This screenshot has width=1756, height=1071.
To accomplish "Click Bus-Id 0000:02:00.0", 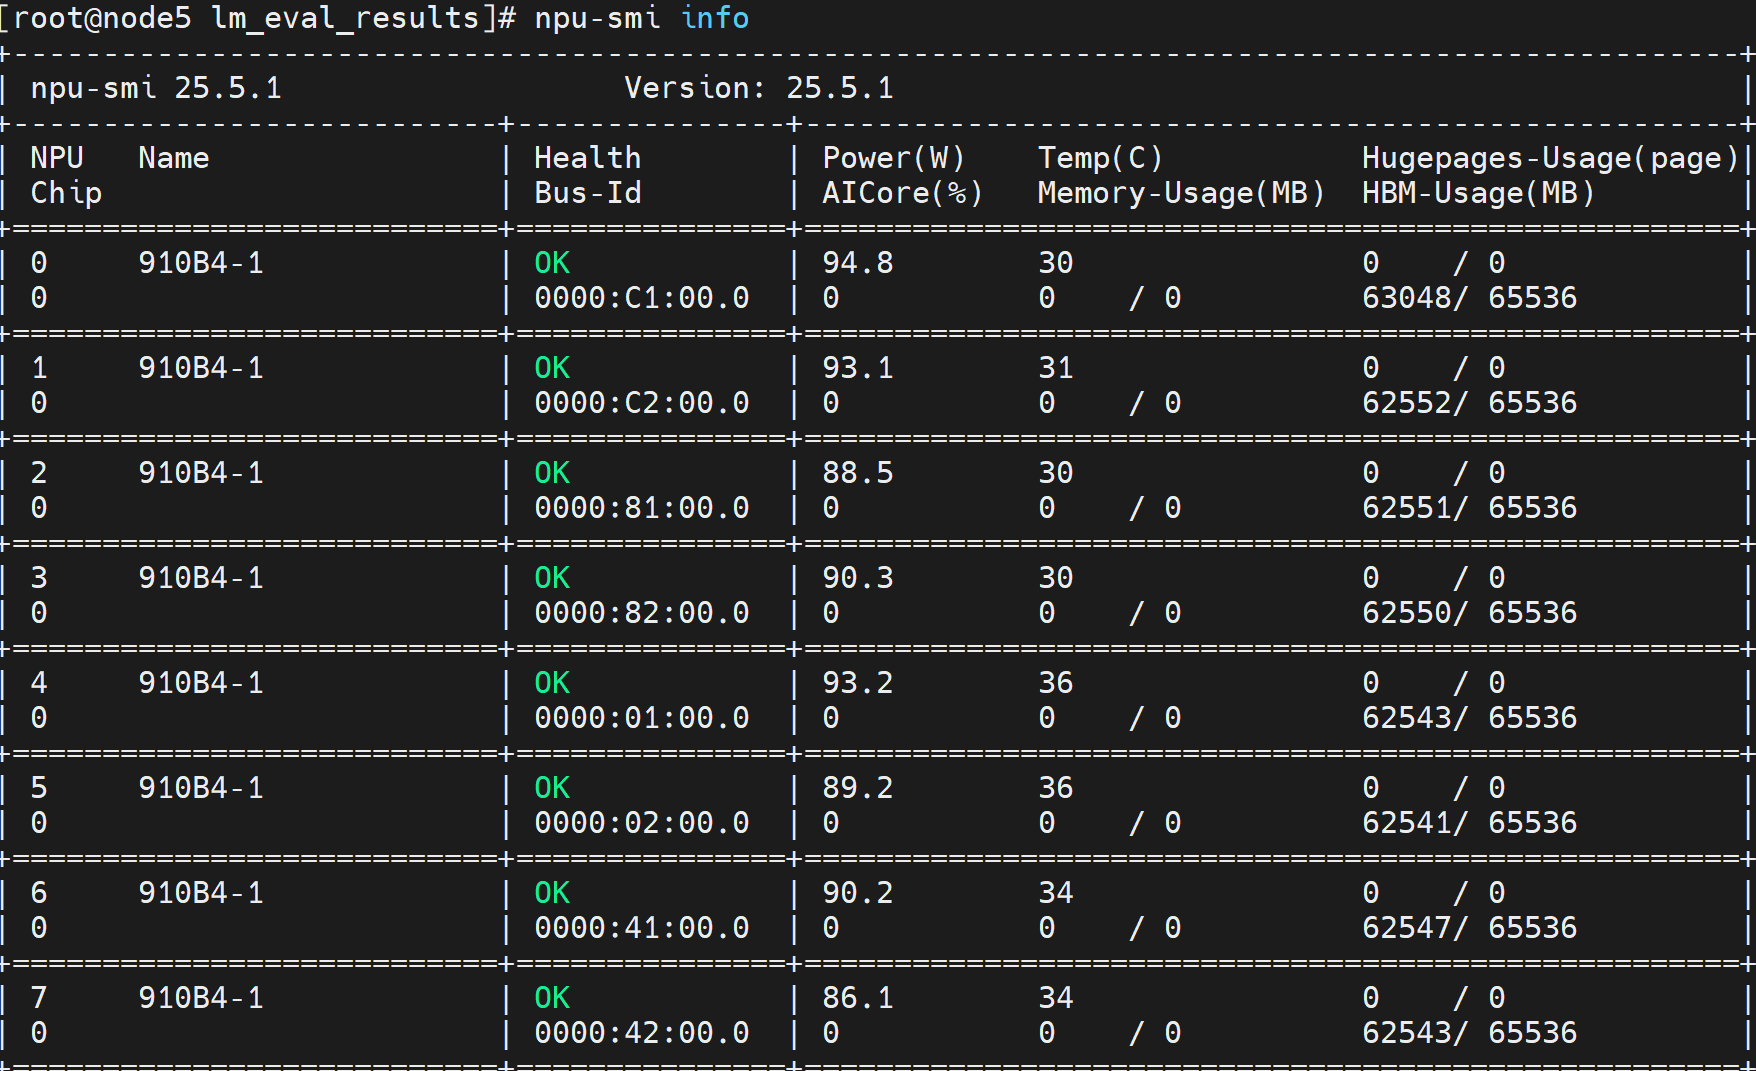I will [641, 823].
